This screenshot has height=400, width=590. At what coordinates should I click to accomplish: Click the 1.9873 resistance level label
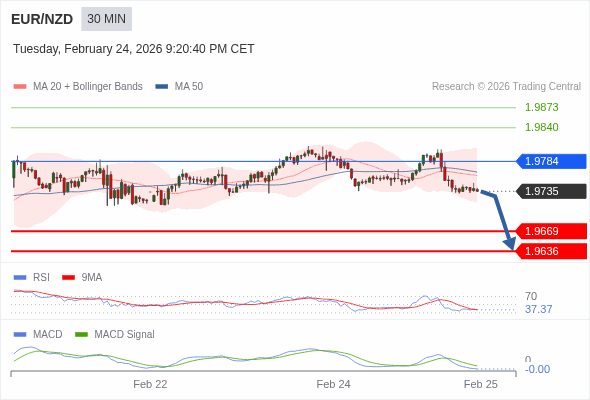[541, 107]
